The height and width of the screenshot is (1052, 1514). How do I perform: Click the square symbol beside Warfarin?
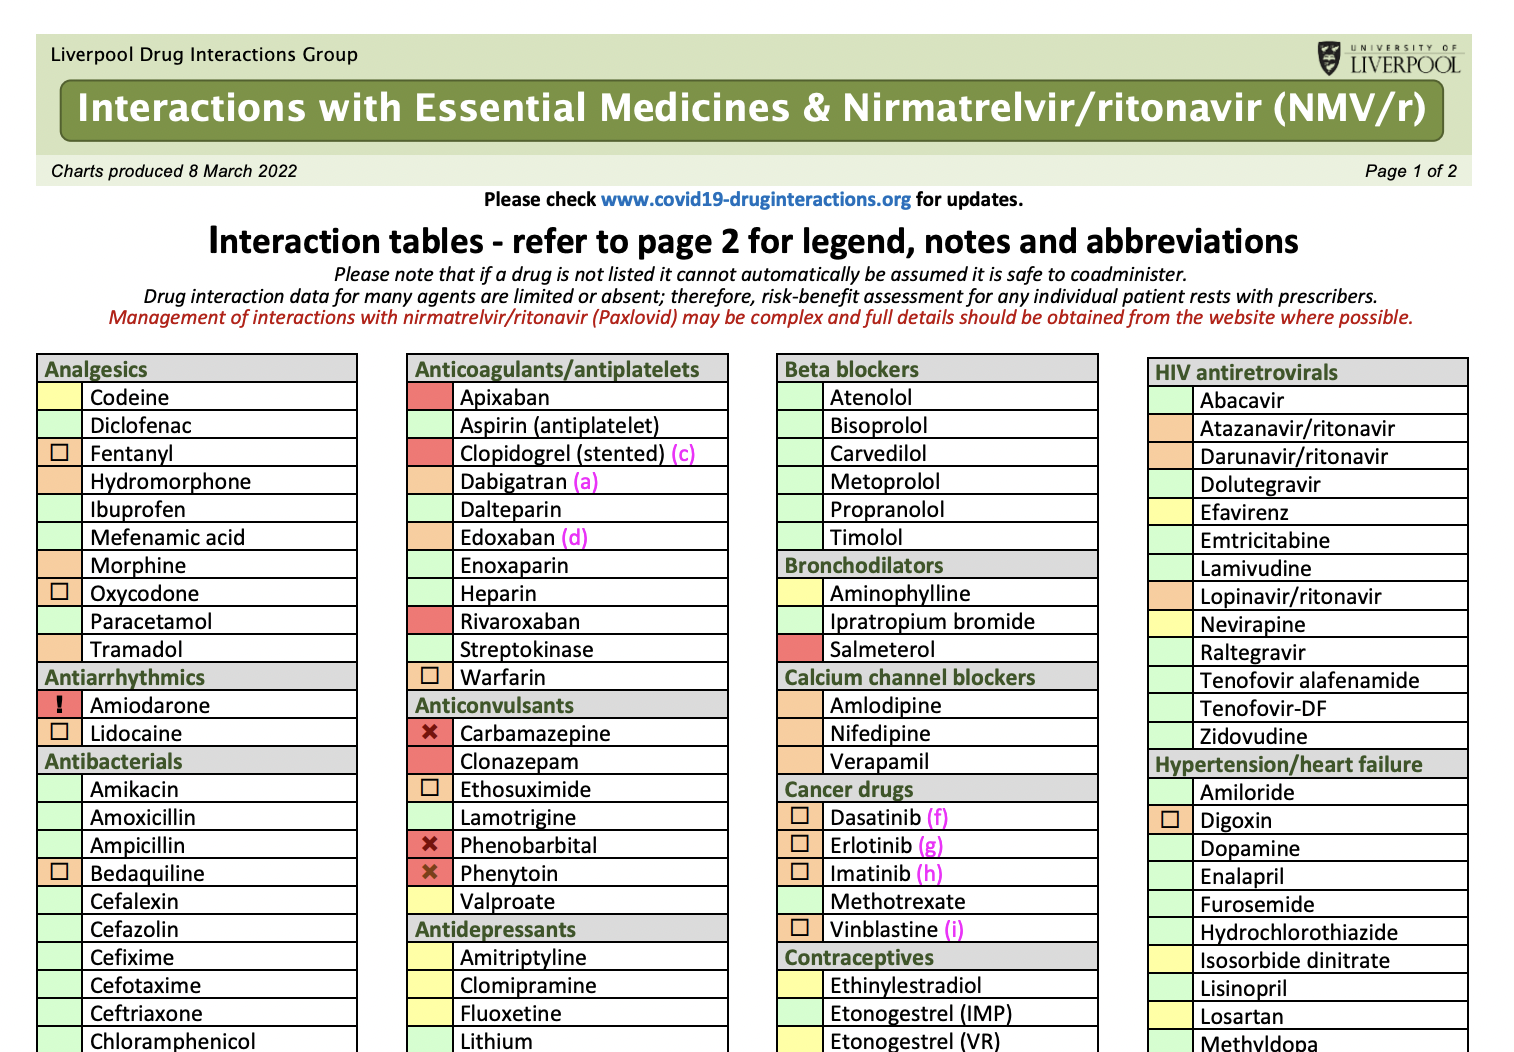click(430, 676)
